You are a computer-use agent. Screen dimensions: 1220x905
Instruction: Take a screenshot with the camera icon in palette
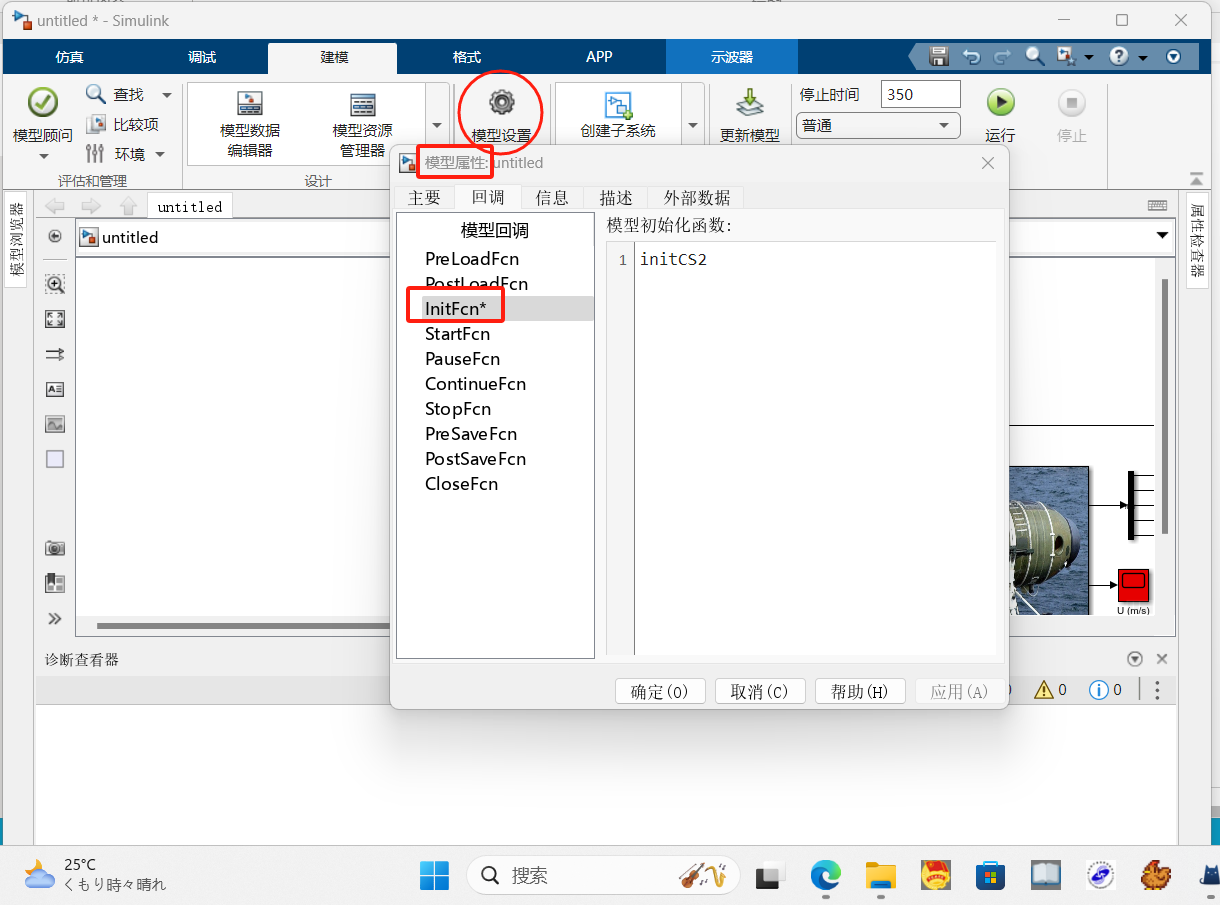tap(55, 548)
